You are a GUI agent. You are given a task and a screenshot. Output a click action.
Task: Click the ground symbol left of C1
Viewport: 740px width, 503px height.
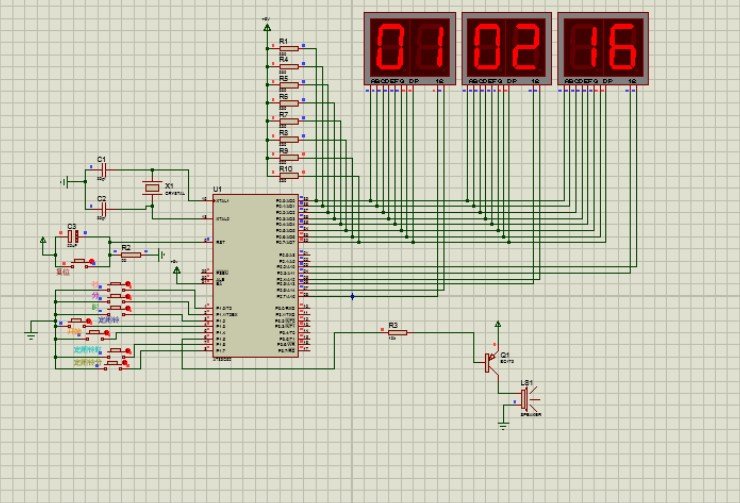[65, 181]
